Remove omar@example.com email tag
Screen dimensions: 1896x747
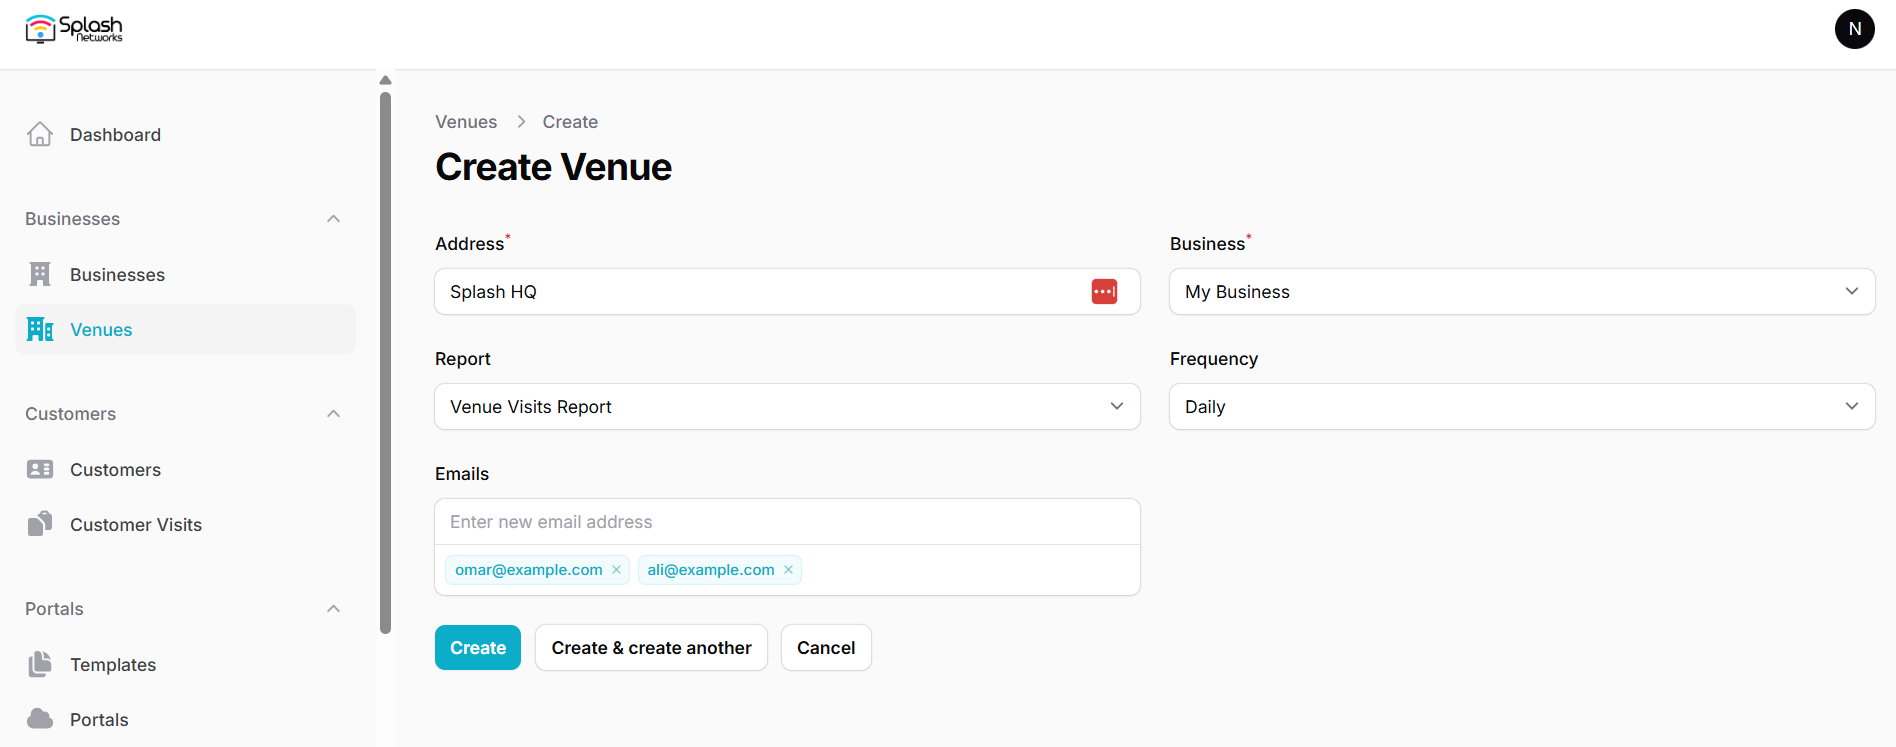pos(616,570)
